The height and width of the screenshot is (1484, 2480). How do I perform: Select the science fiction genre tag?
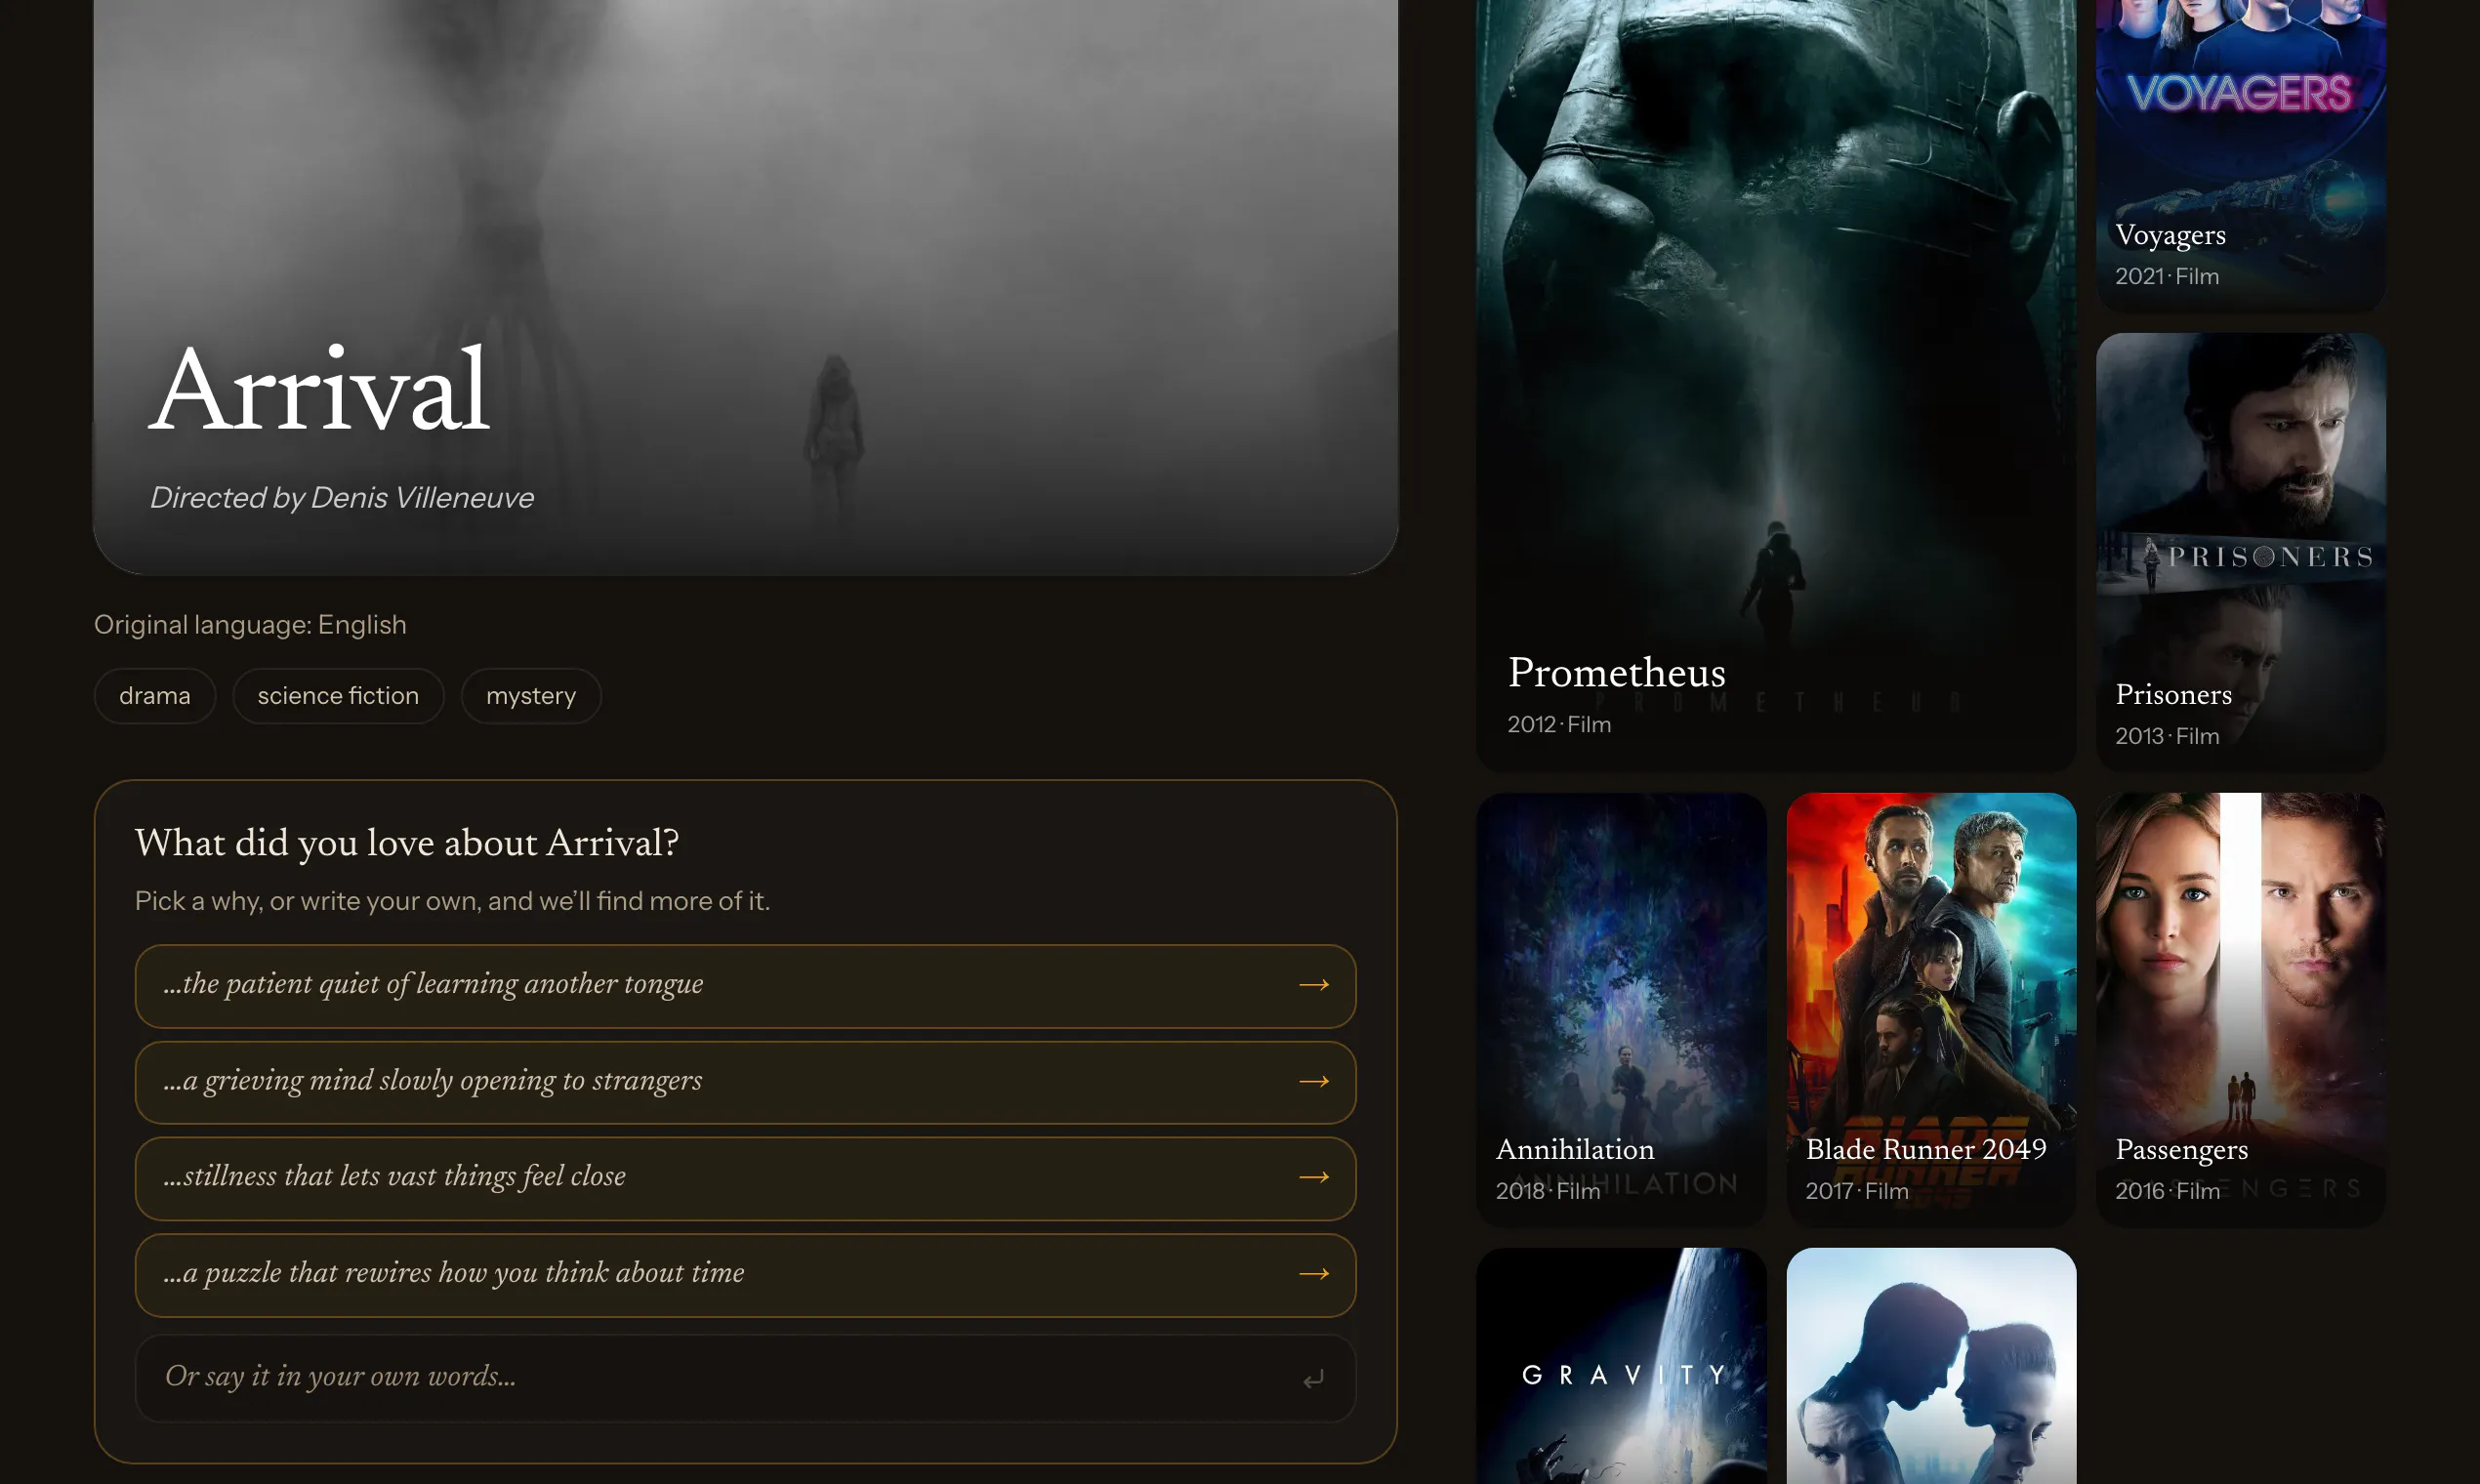click(x=338, y=696)
